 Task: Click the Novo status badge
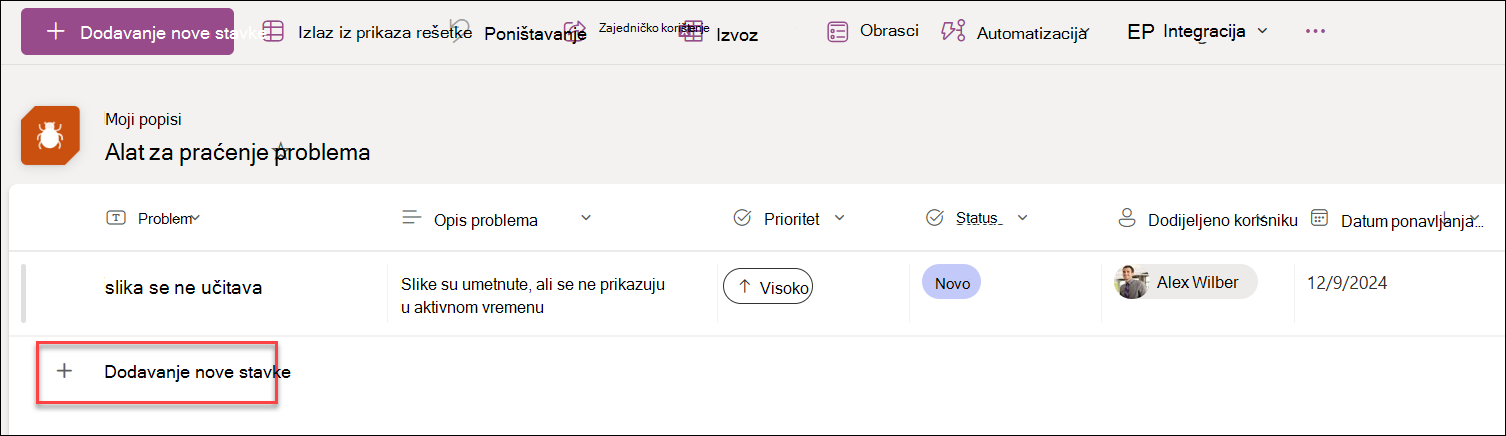click(x=952, y=283)
